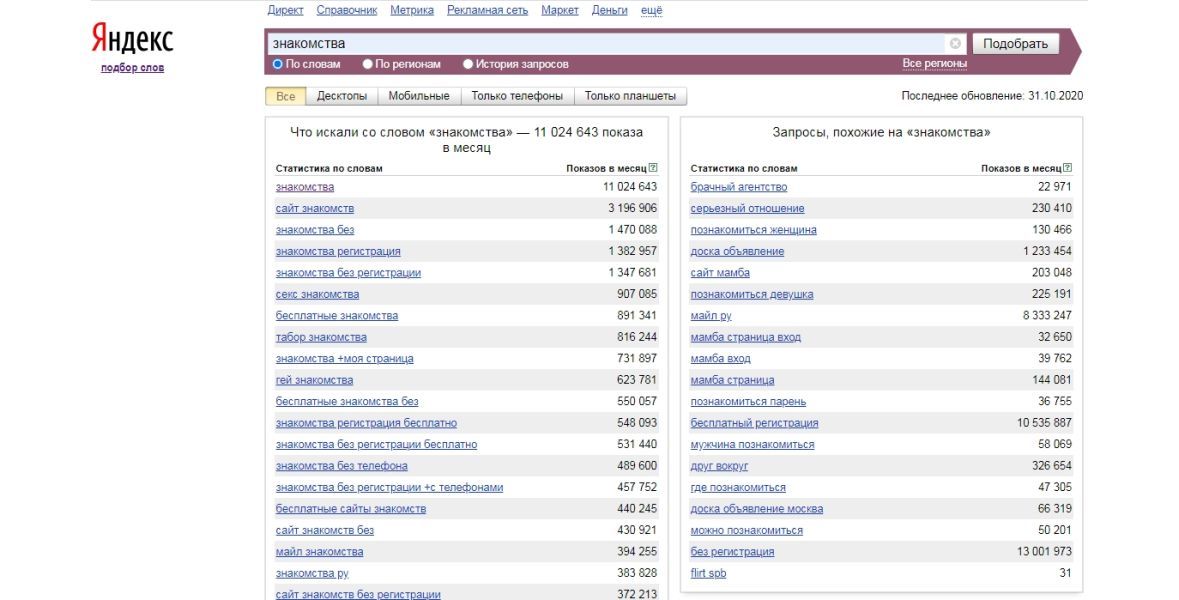The image size is (1179, 600).
Task: Select the «По регионам» radio button
Action: click(x=368, y=64)
